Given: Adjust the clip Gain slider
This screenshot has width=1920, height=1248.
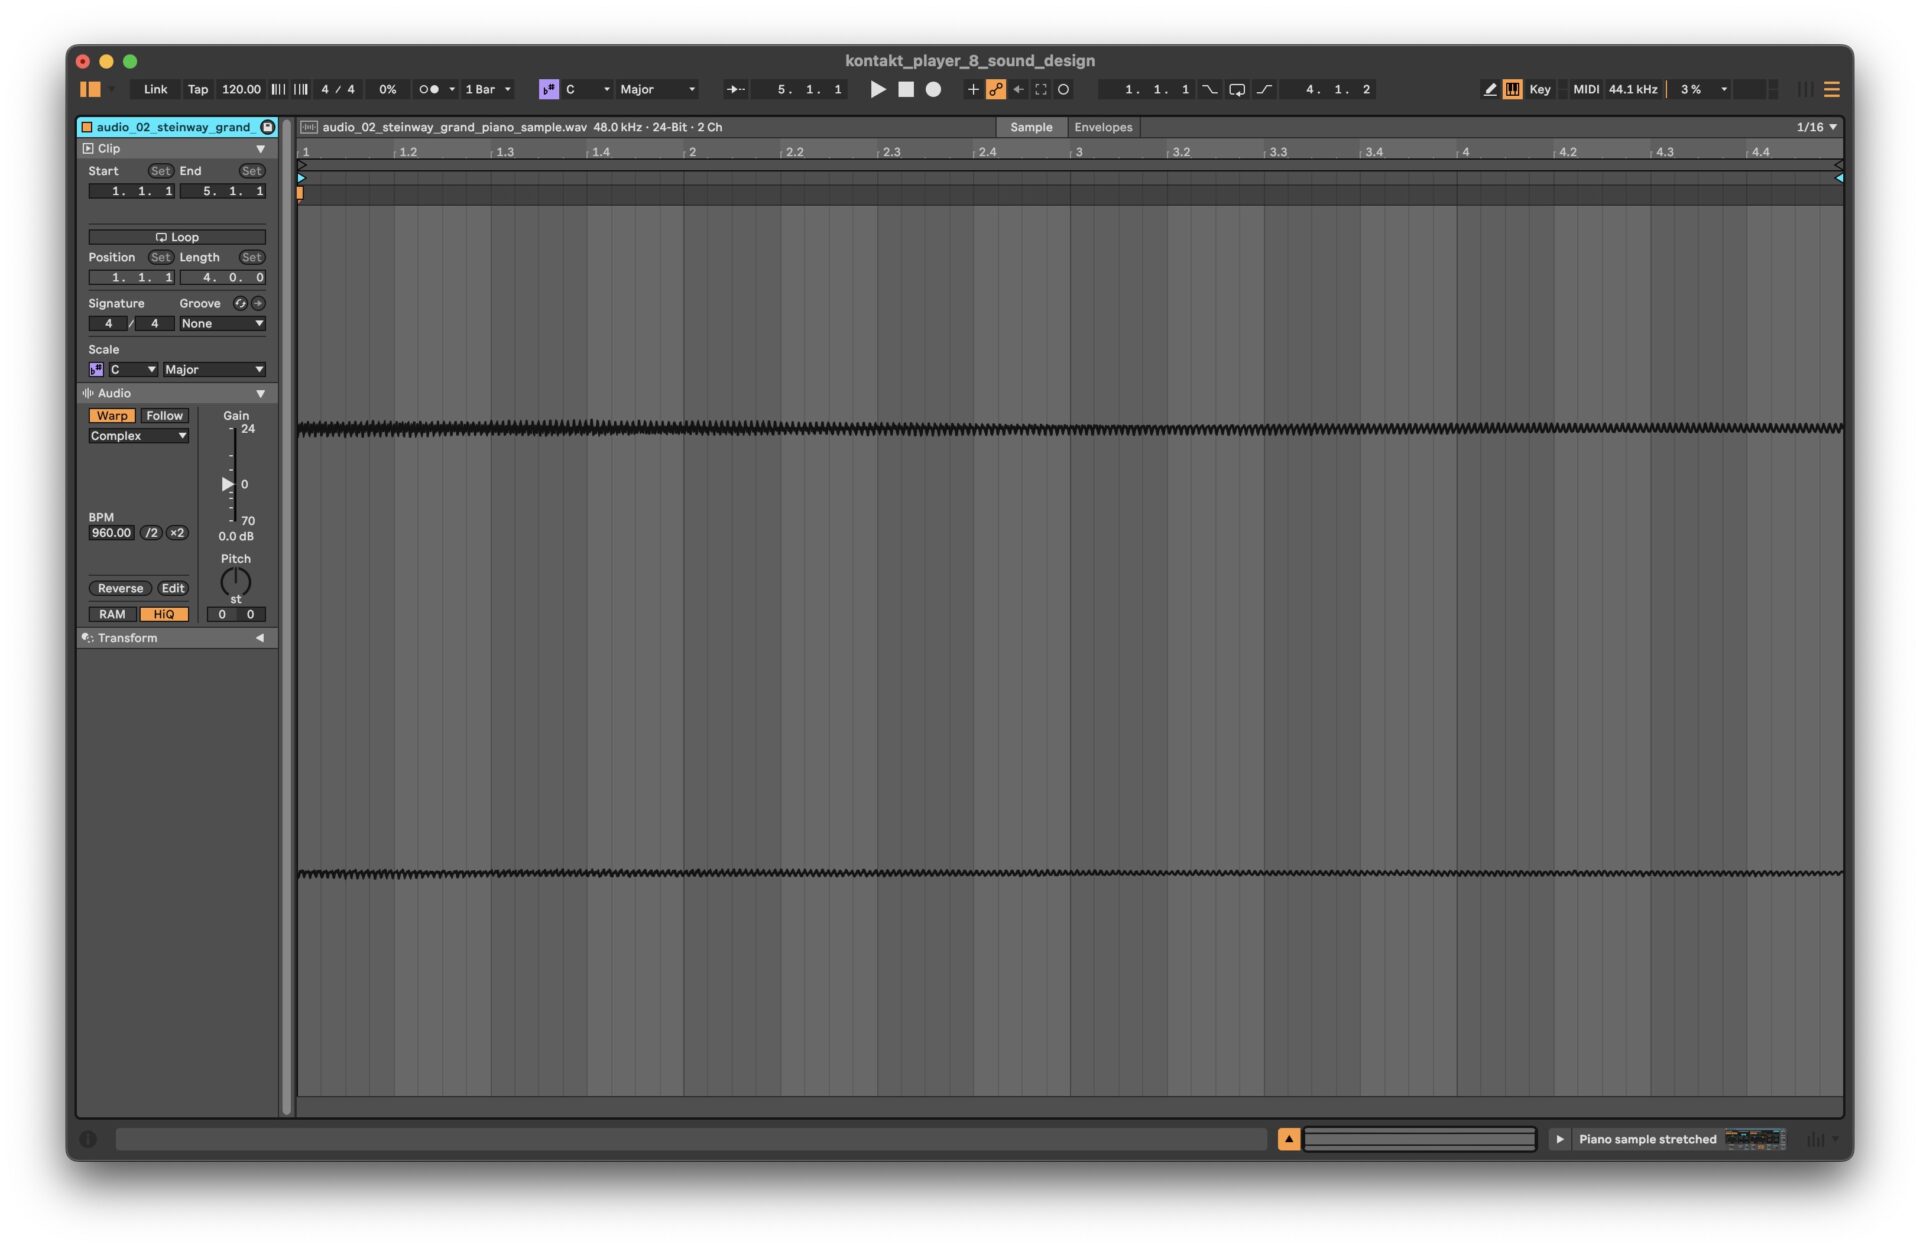Looking at the screenshot, I should pyautogui.click(x=228, y=484).
